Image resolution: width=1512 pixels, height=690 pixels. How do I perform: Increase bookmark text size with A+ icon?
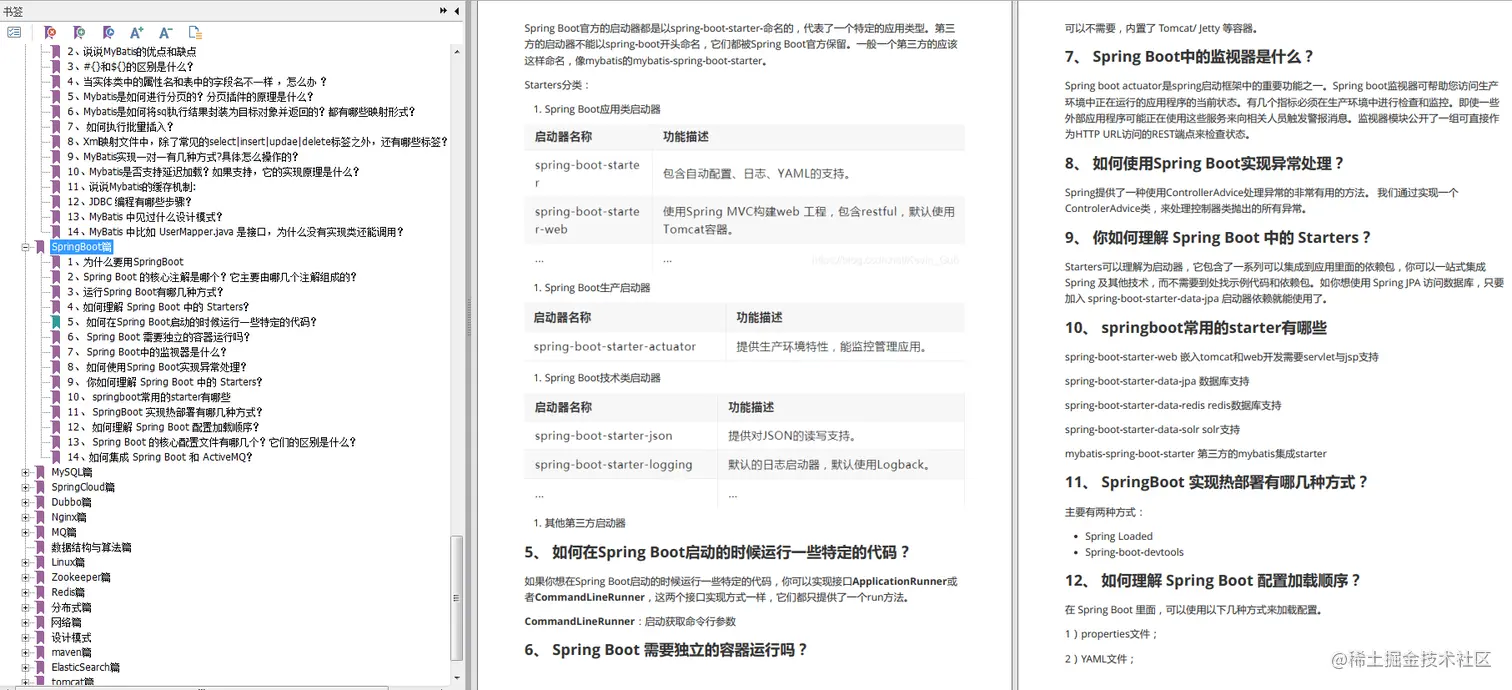(137, 32)
